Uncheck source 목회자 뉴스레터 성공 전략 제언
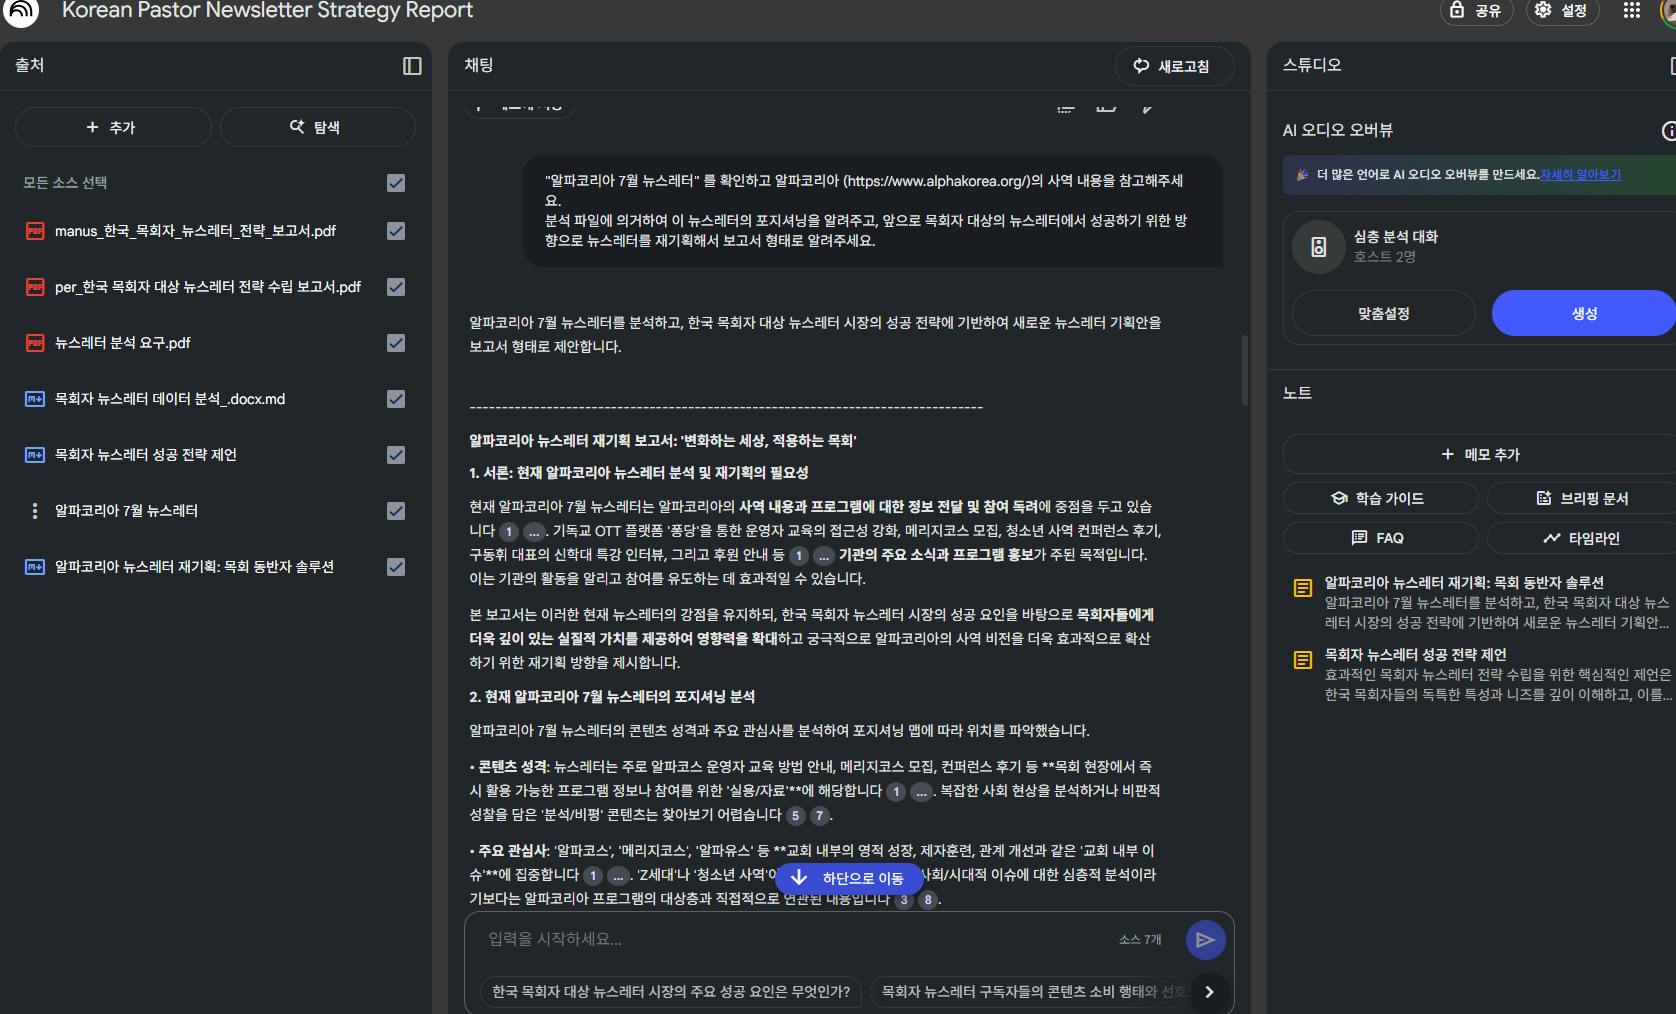Screen dimensions: 1676x1014 [x=396, y=455]
